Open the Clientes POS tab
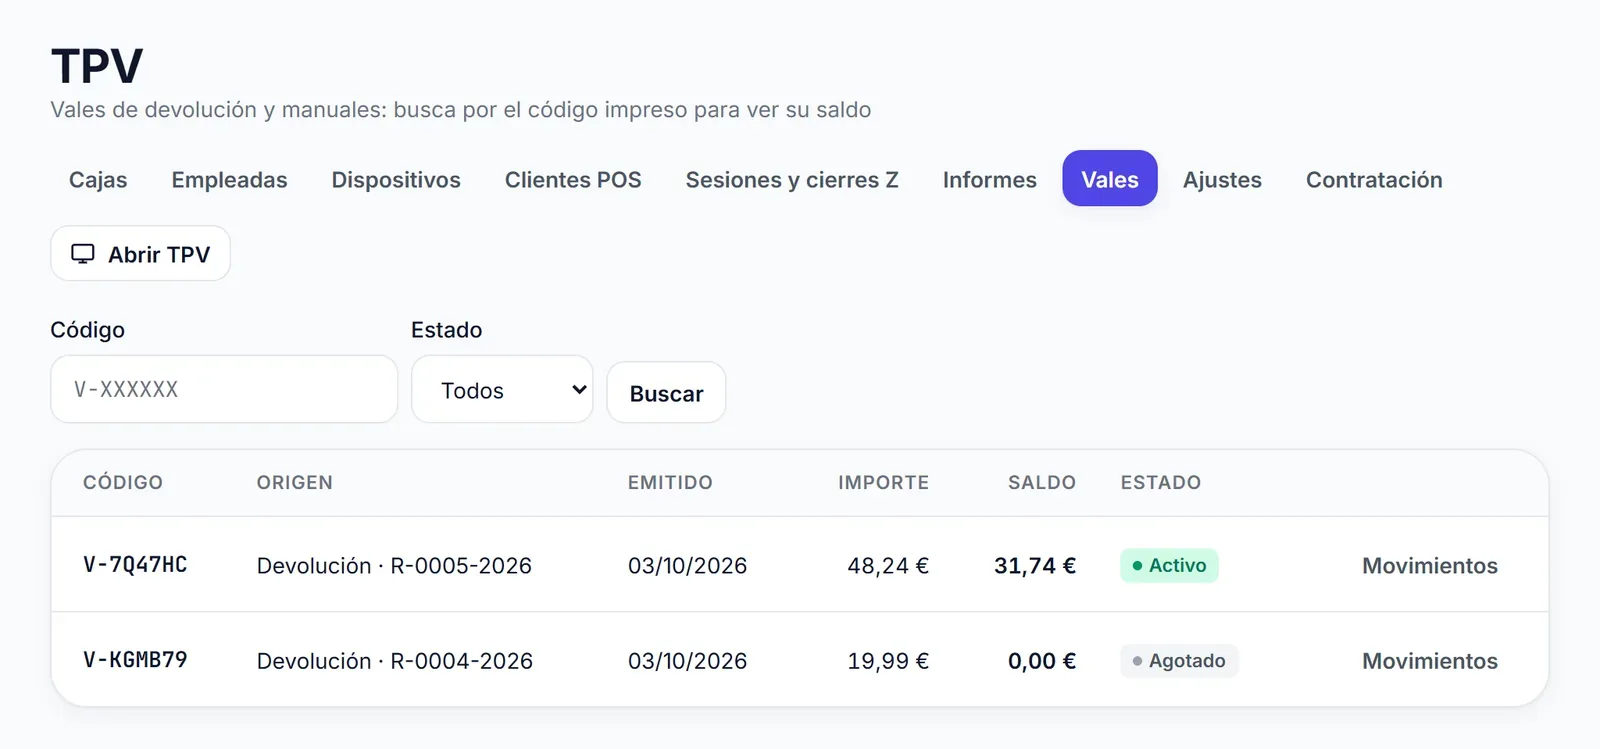 pos(573,180)
